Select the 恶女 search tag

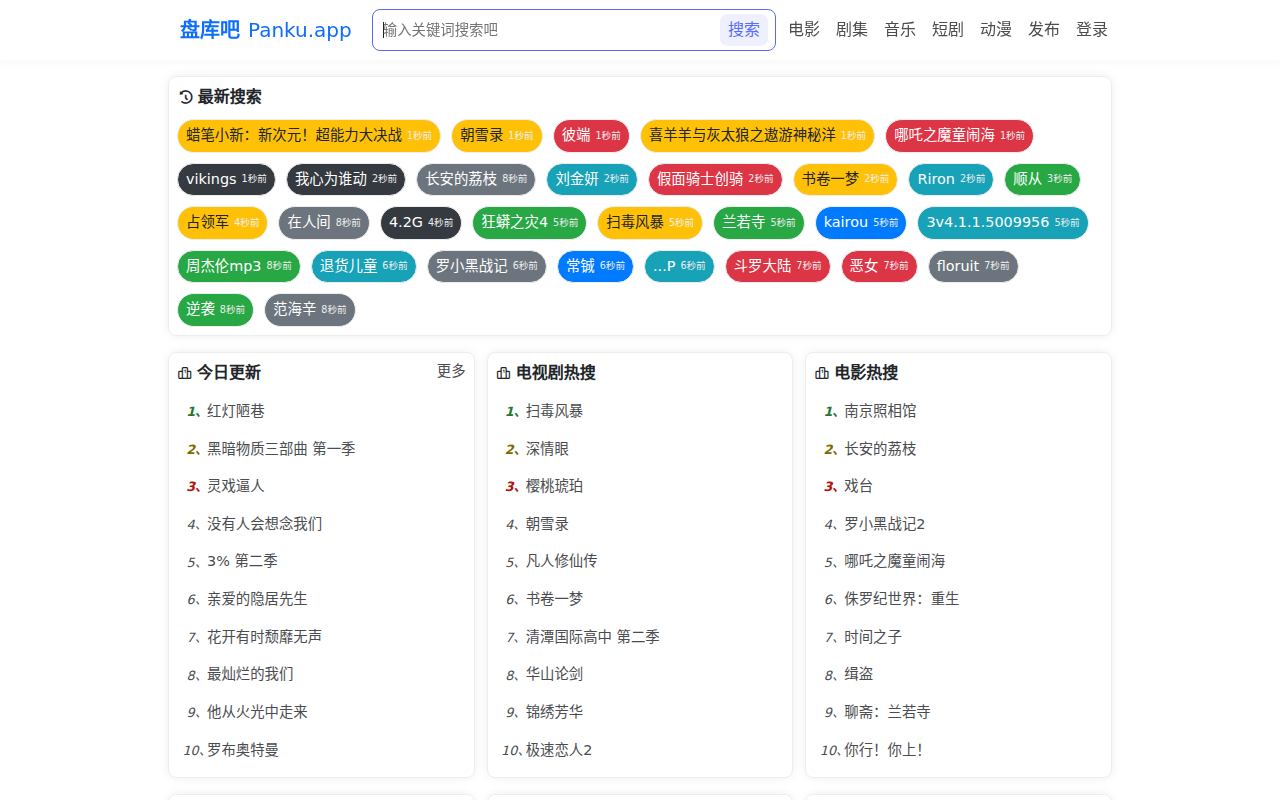coord(879,266)
